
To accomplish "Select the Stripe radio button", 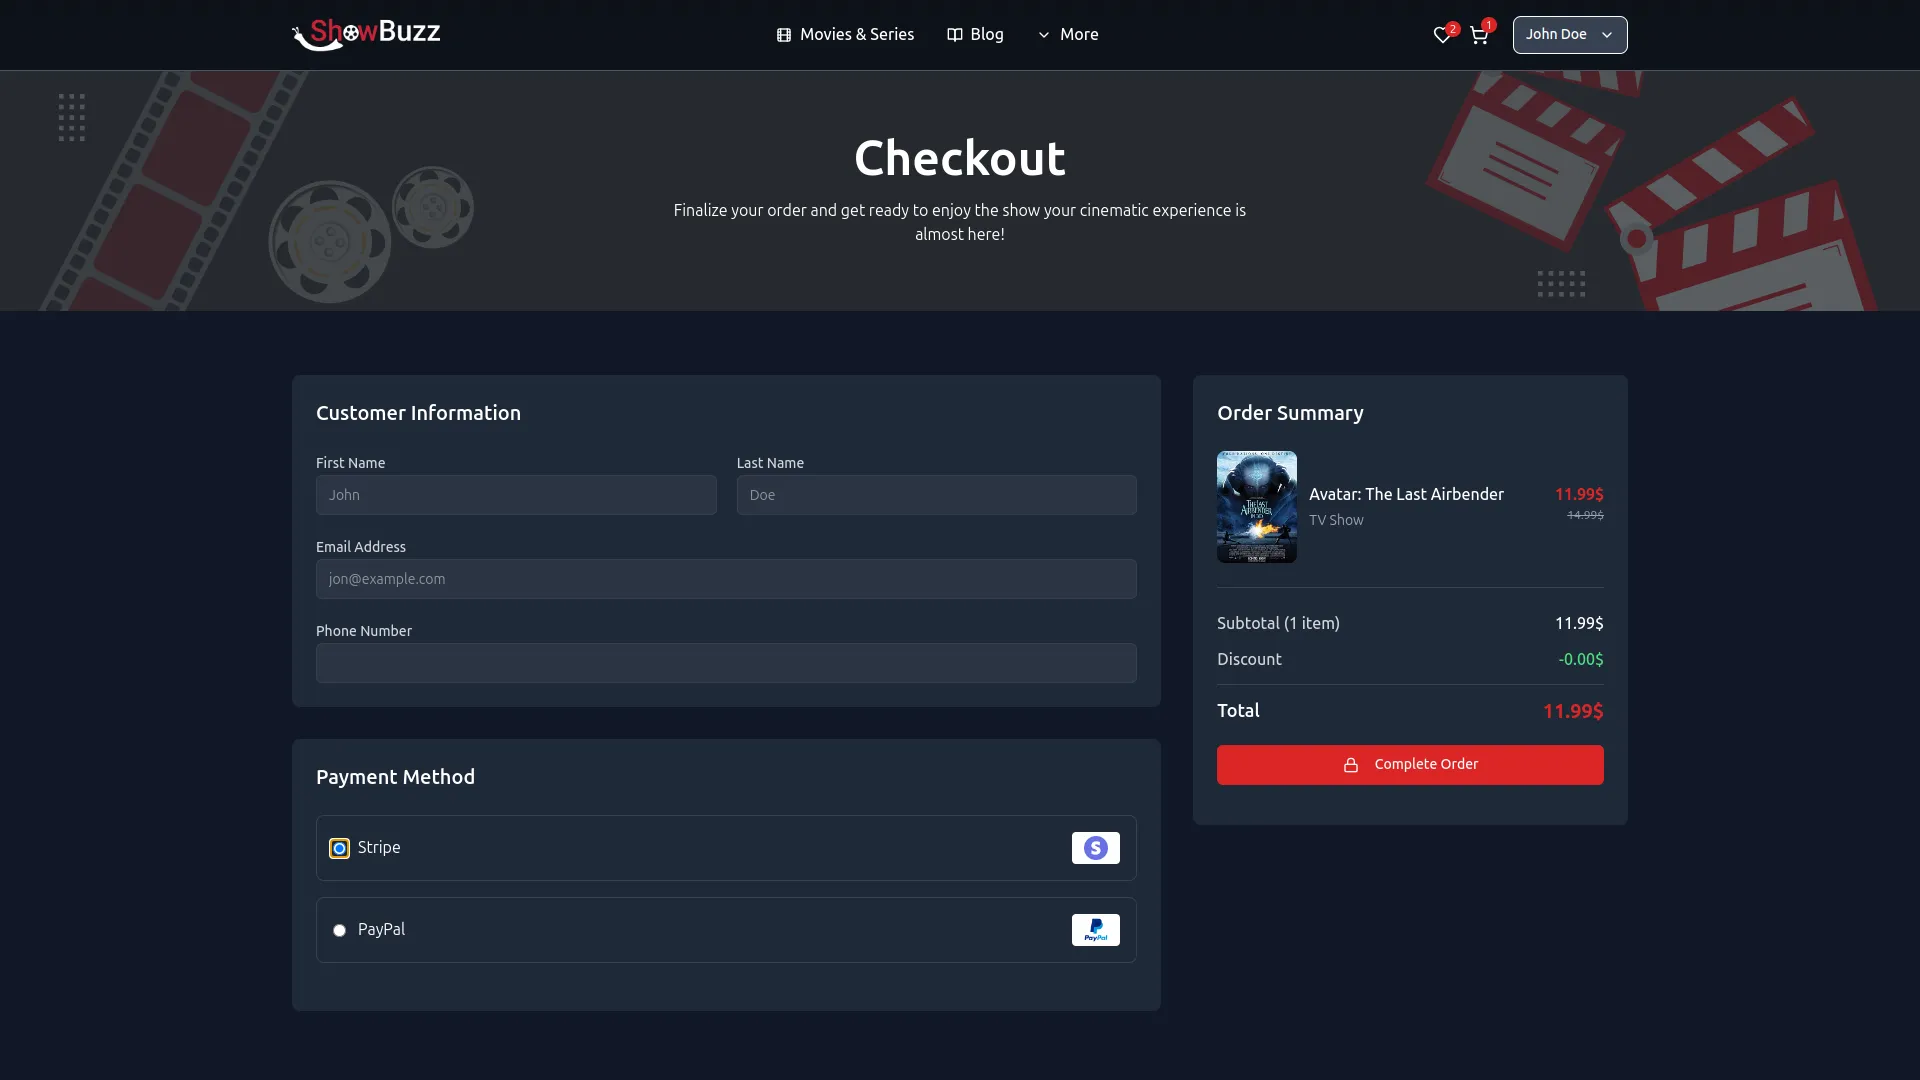I will coord(340,848).
